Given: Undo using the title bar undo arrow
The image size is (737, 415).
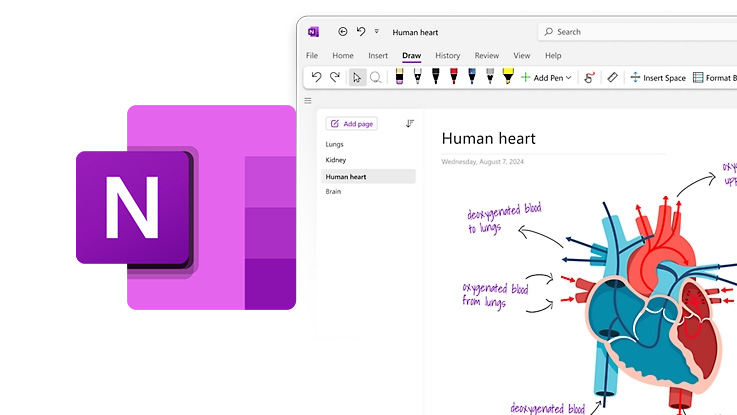Looking at the screenshot, I should click(361, 31).
